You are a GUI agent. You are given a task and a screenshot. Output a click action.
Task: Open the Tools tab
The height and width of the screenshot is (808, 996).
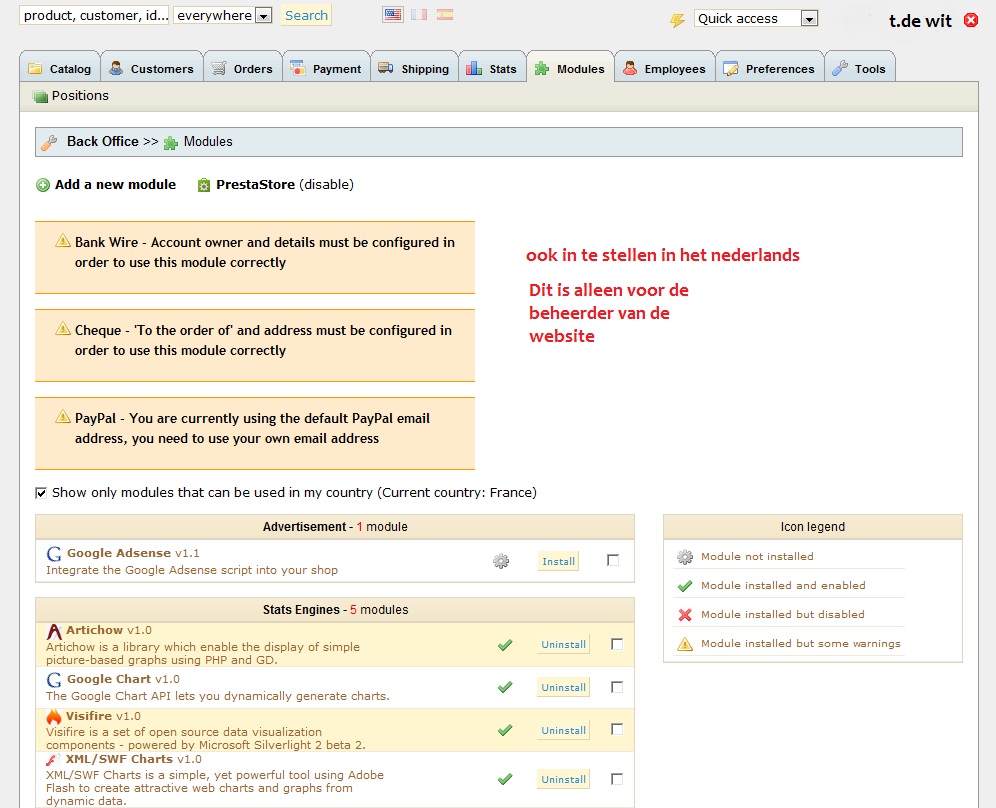pos(860,69)
